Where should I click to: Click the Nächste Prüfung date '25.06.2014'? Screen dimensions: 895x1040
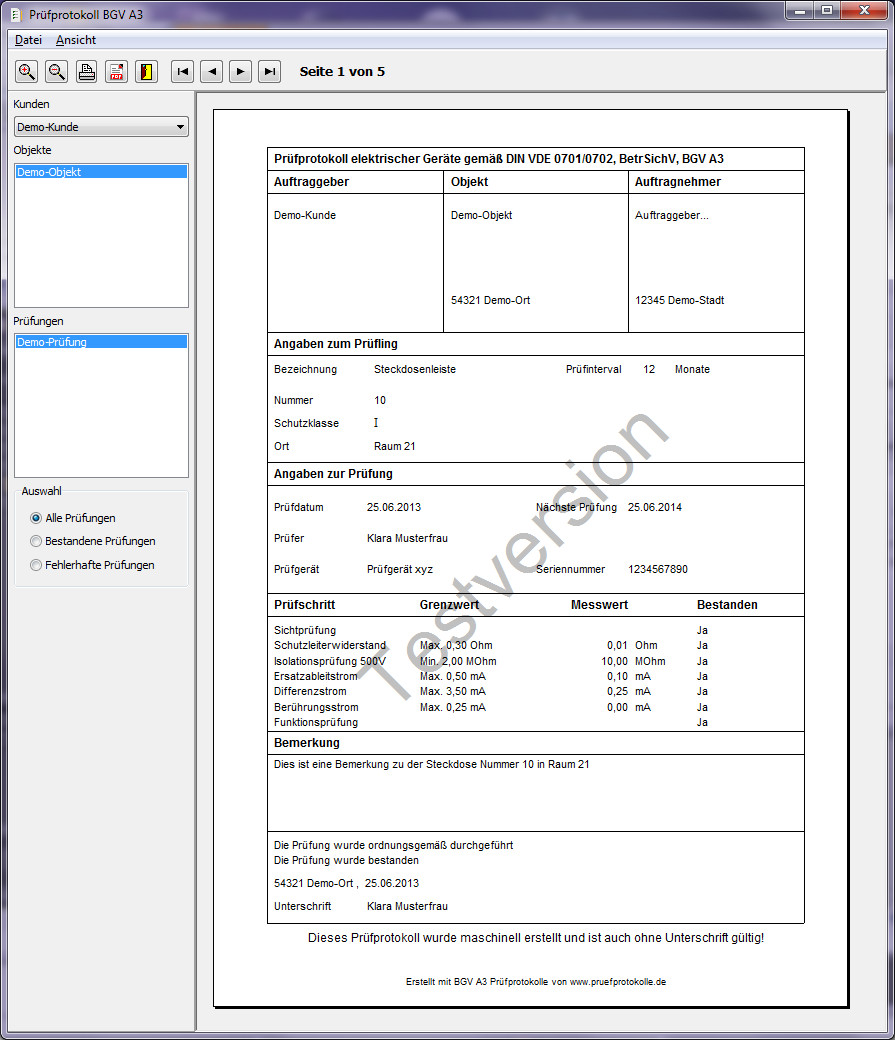(x=655, y=507)
